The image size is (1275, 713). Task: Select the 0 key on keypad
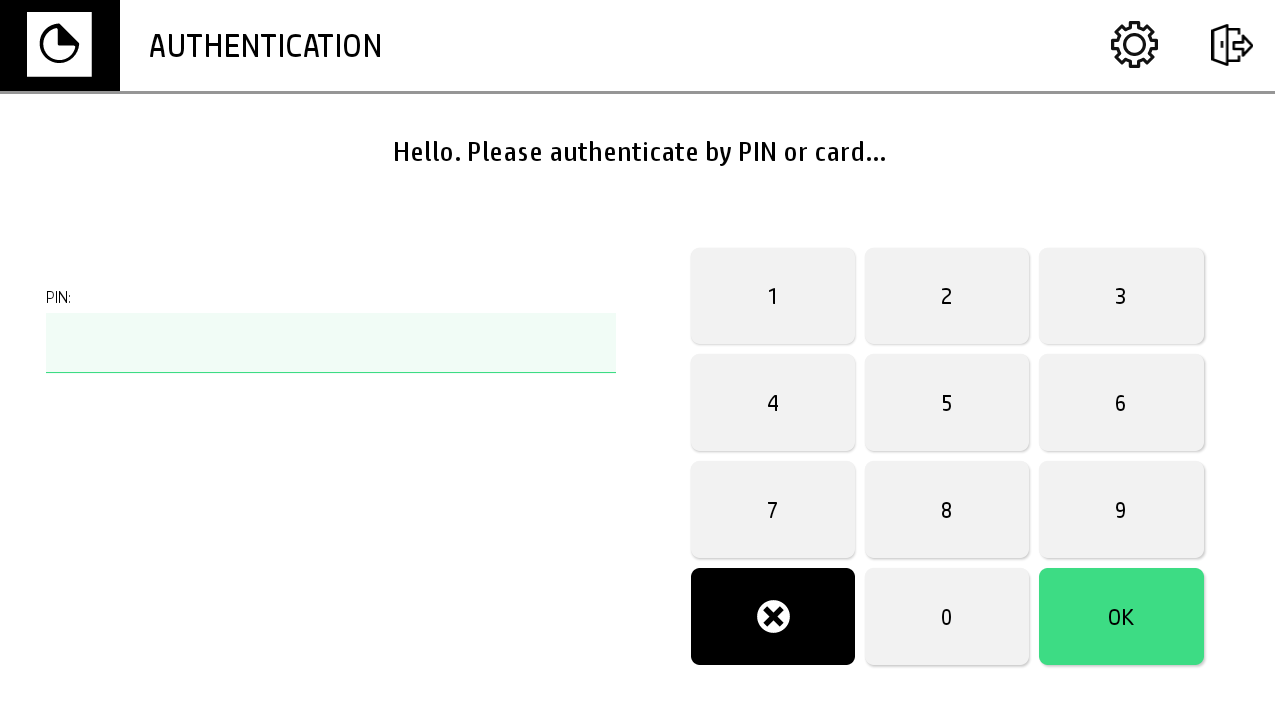coord(947,617)
